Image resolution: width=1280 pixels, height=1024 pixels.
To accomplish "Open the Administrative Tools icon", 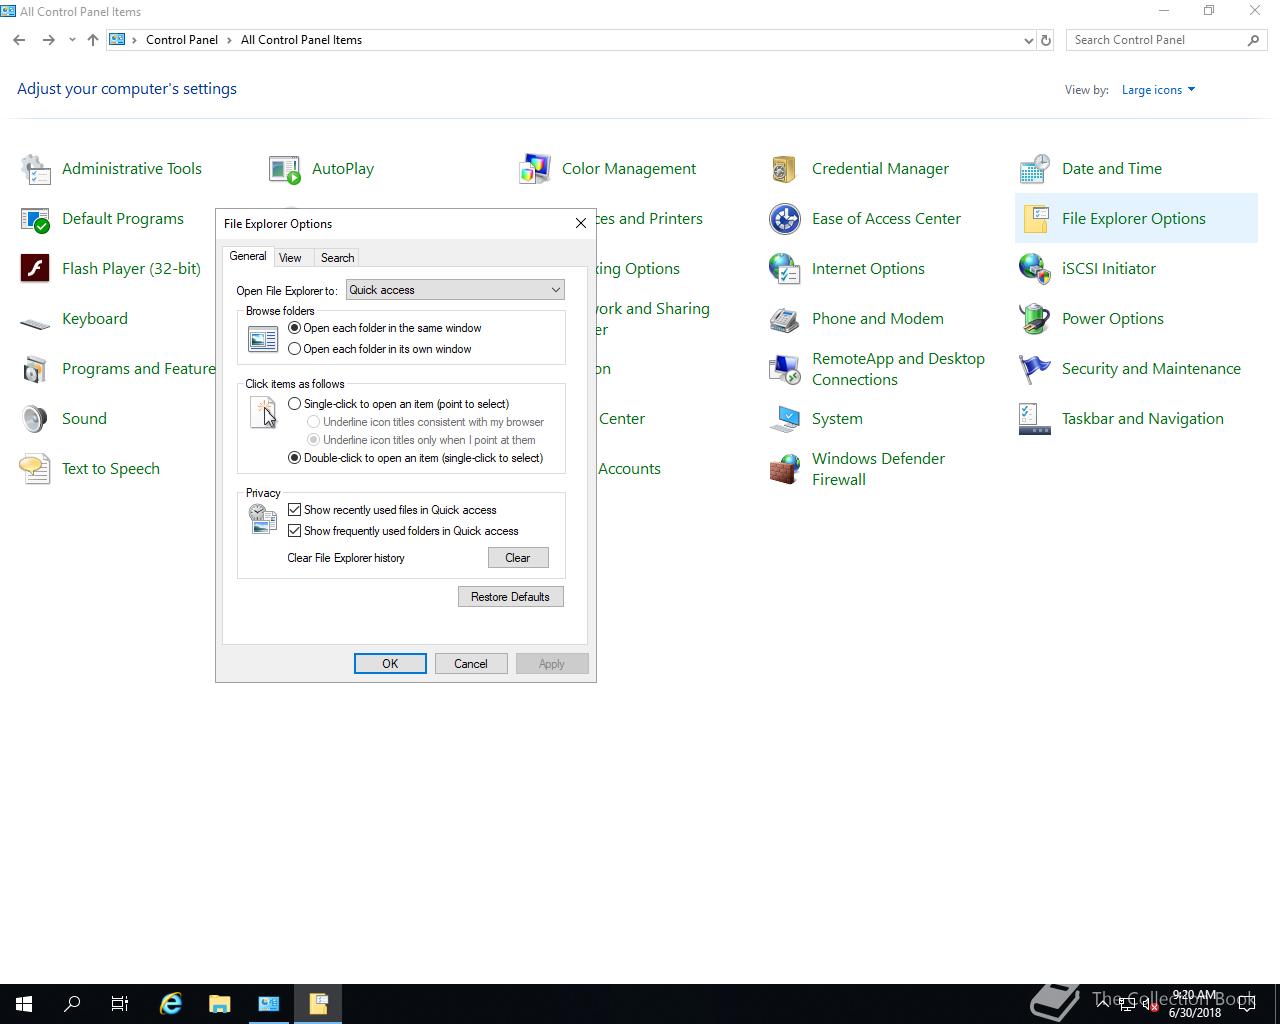I will pyautogui.click(x=35, y=169).
